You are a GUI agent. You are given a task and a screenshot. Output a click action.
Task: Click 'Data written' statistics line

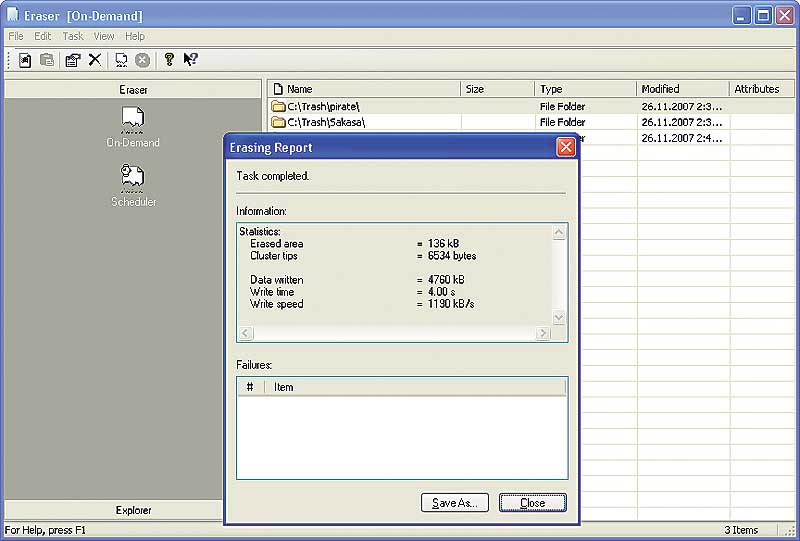click(x=357, y=280)
